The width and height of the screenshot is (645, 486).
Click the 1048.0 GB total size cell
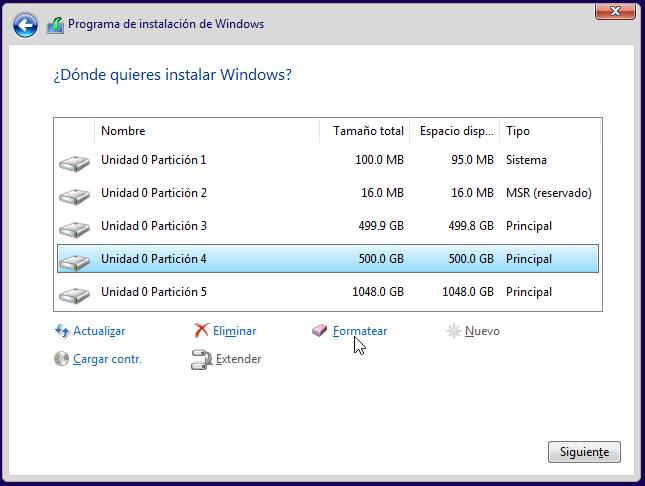coord(378,292)
